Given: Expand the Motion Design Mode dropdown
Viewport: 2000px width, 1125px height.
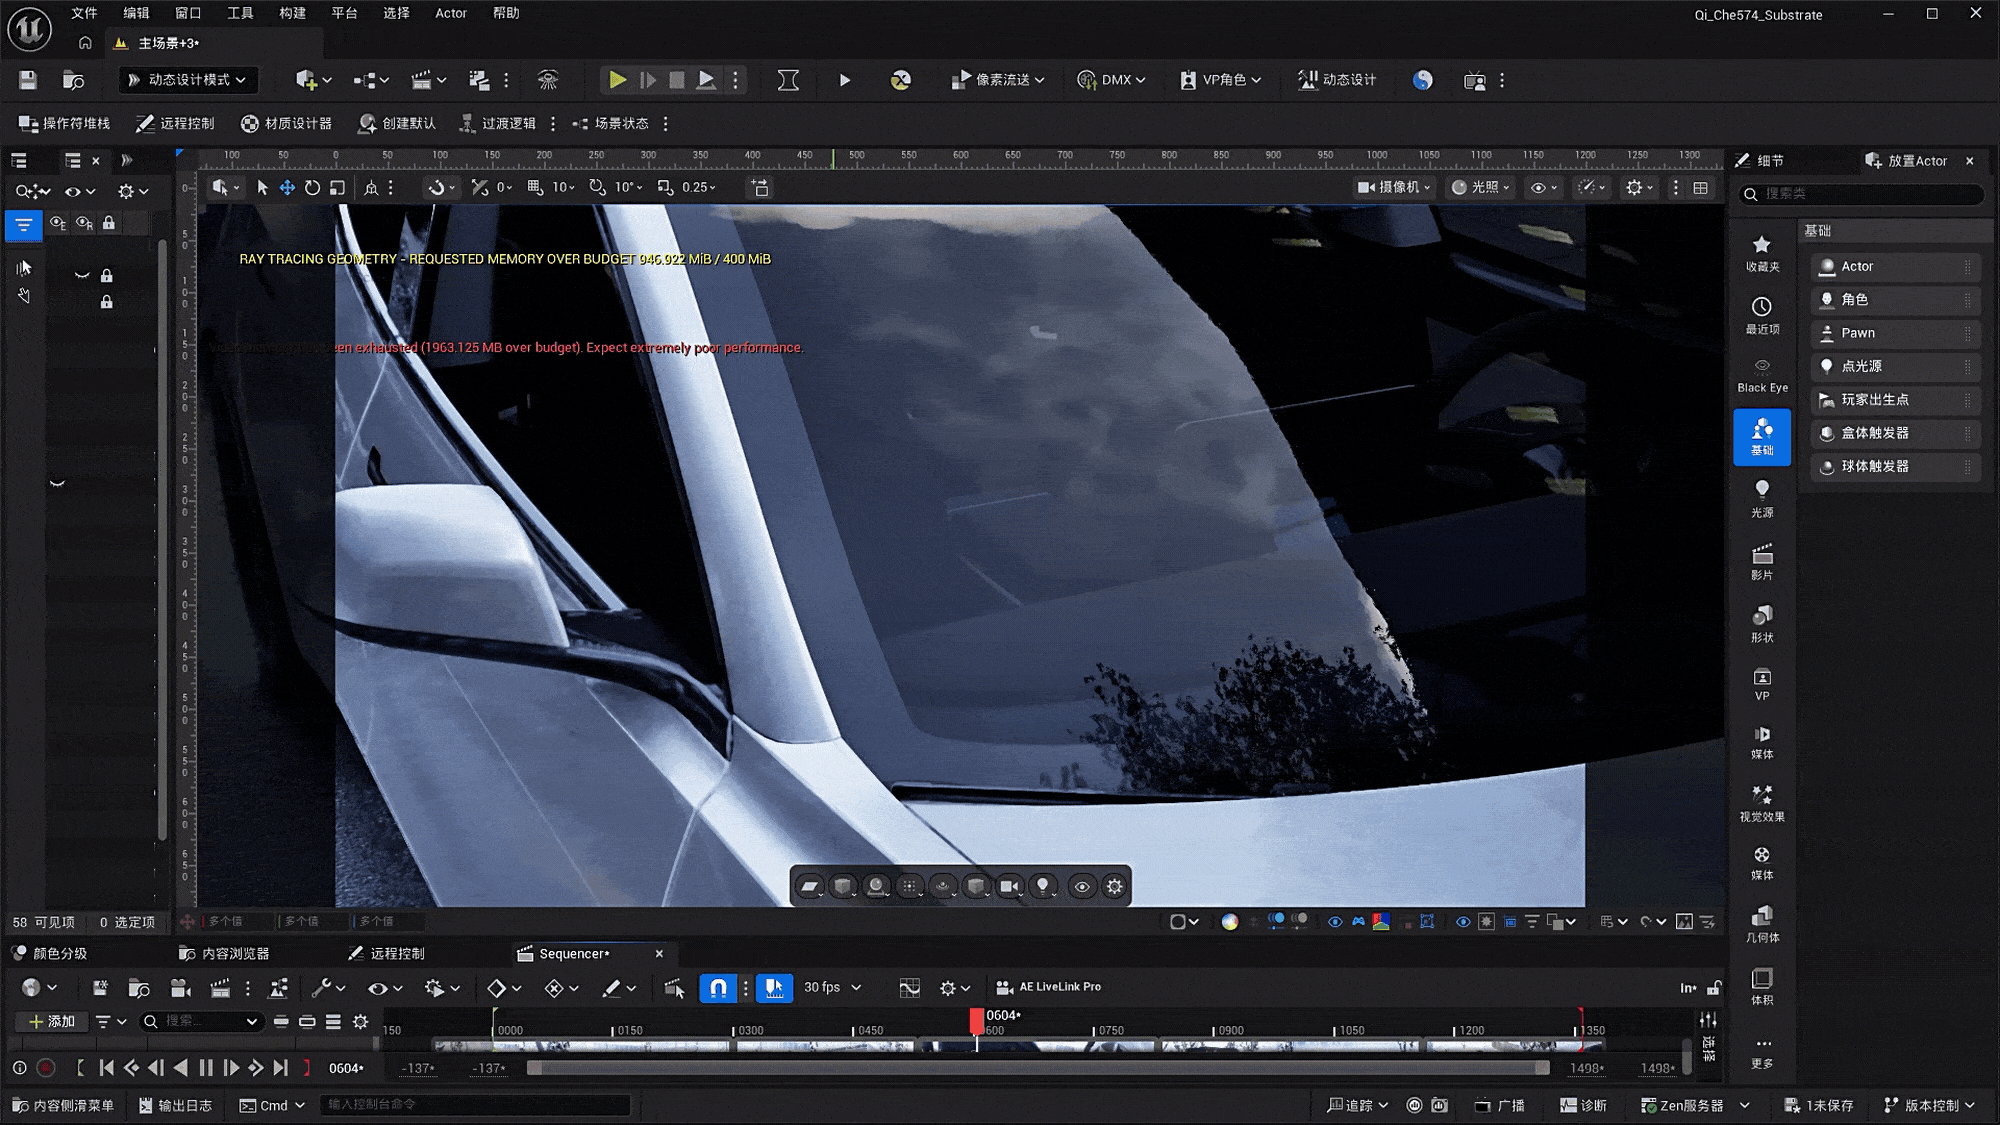Looking at the screenshot, I should 188,80.
